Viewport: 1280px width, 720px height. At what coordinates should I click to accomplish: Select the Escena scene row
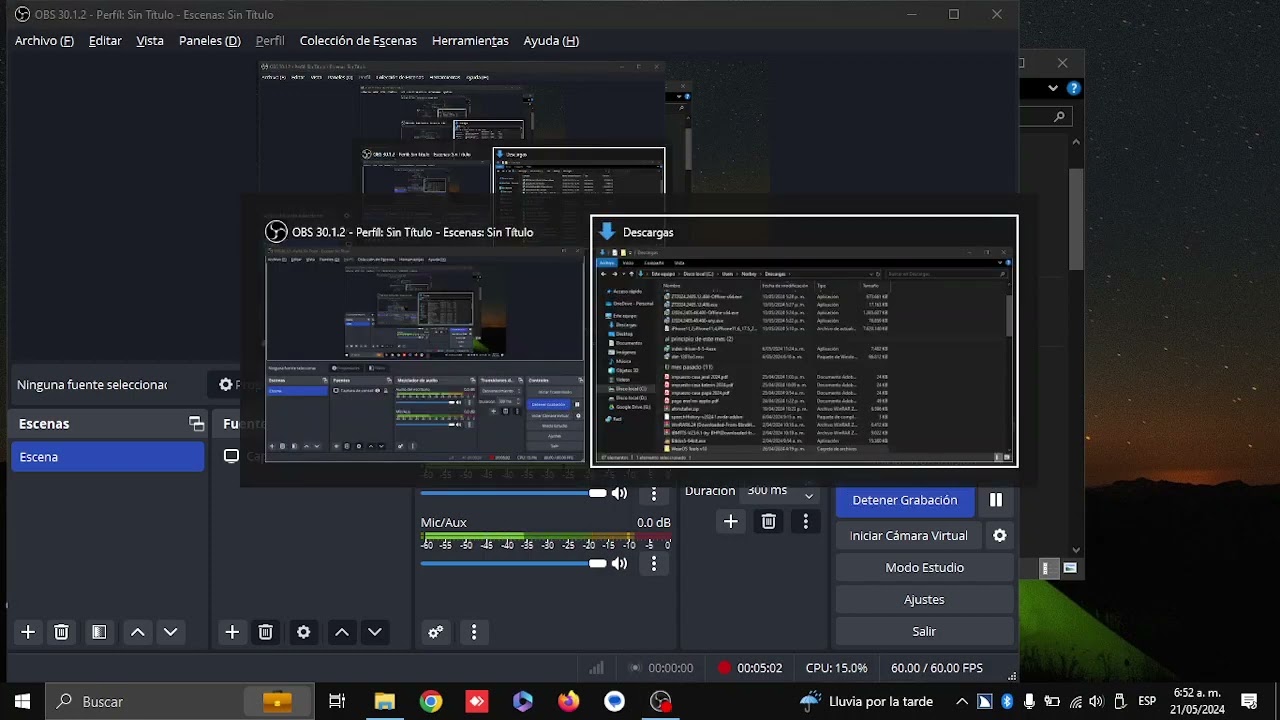coord(108,457)
